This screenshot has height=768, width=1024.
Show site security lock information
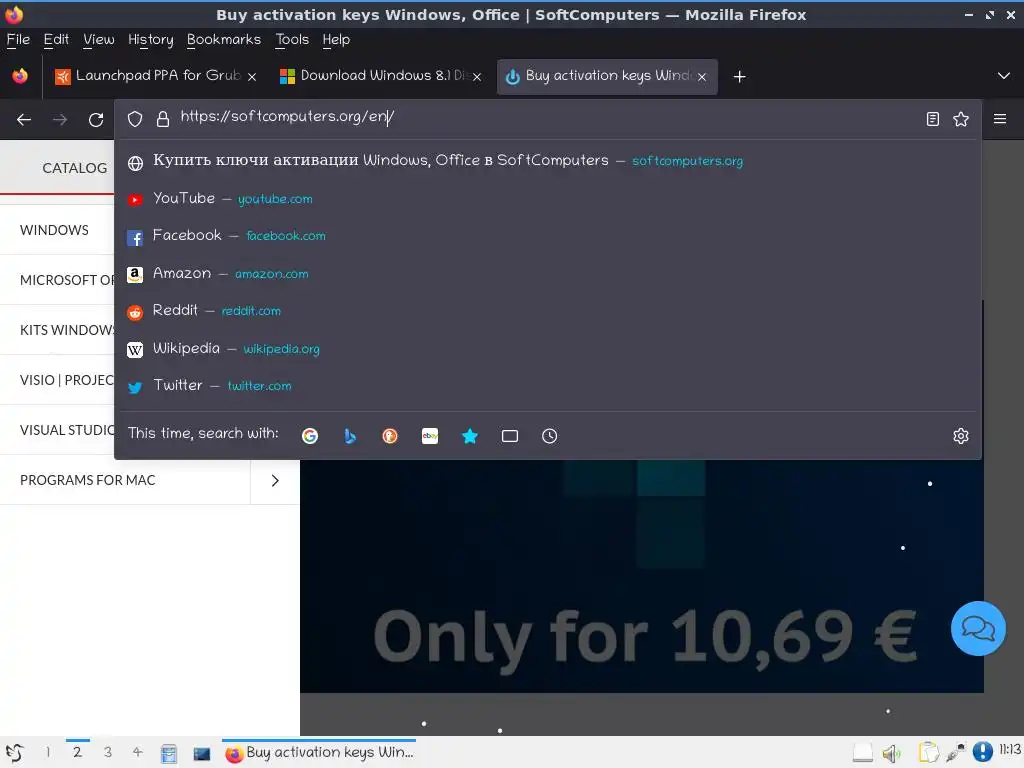[x=163, y=119]
